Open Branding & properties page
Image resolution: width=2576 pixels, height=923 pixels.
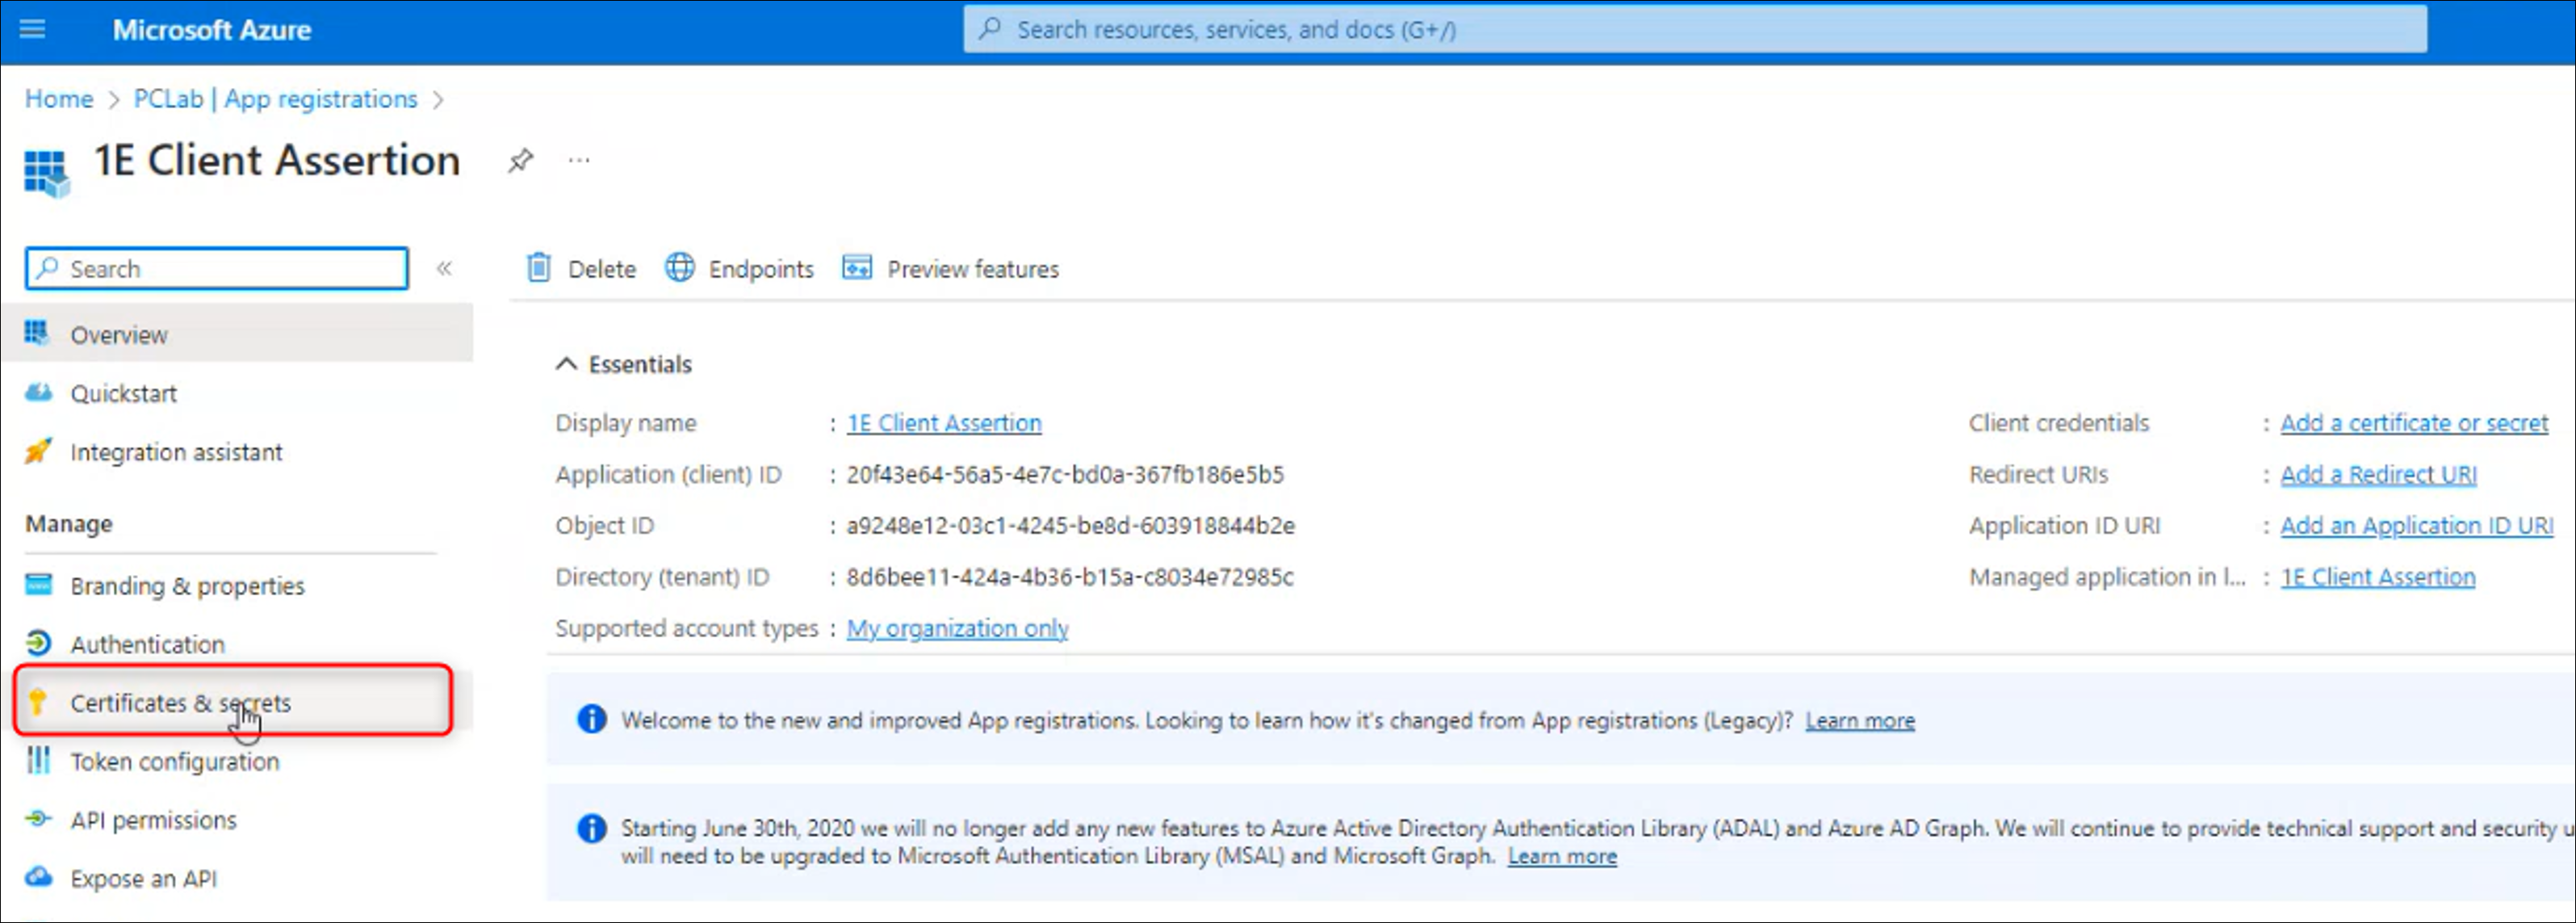point(187,586)
